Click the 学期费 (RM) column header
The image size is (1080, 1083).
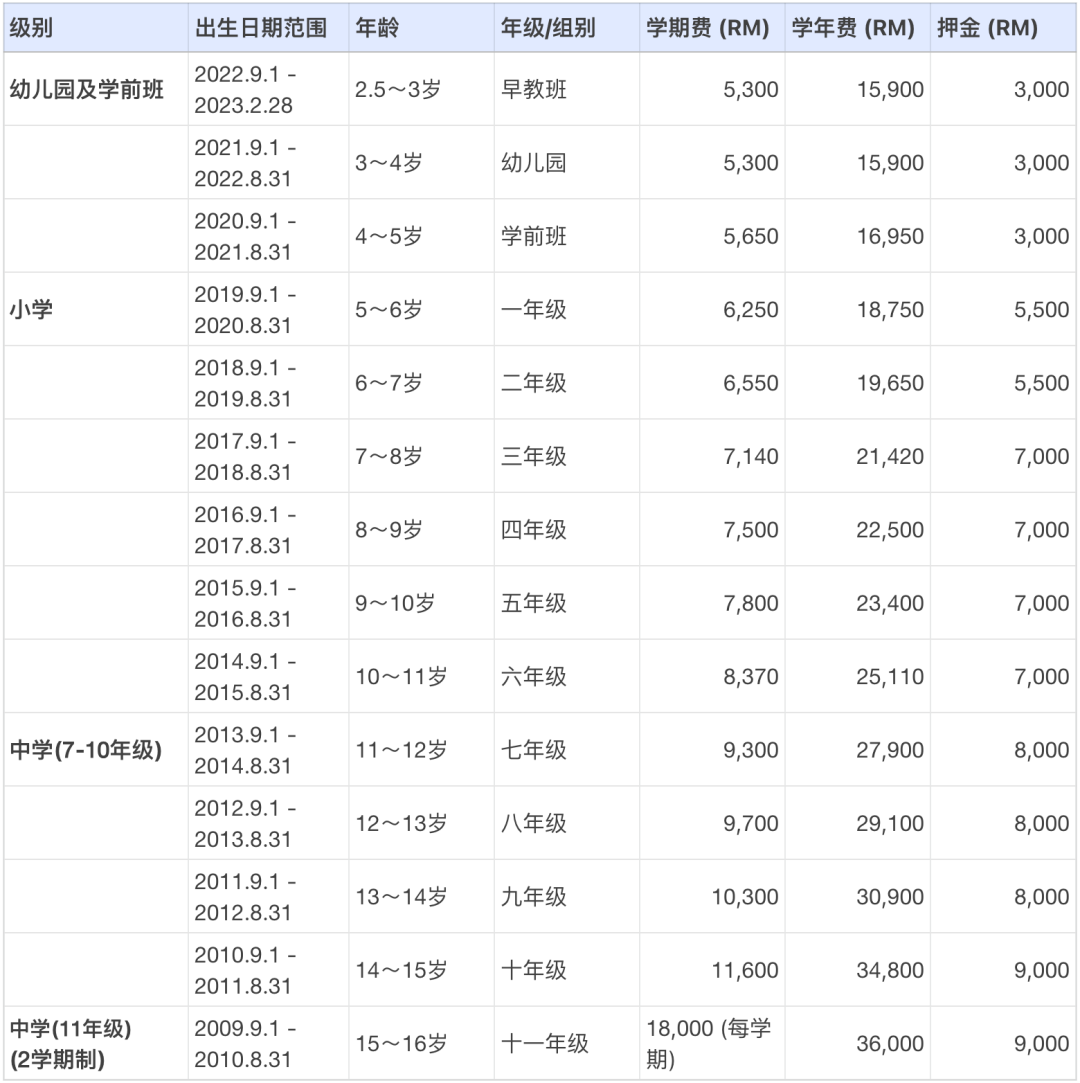point(712,28)
